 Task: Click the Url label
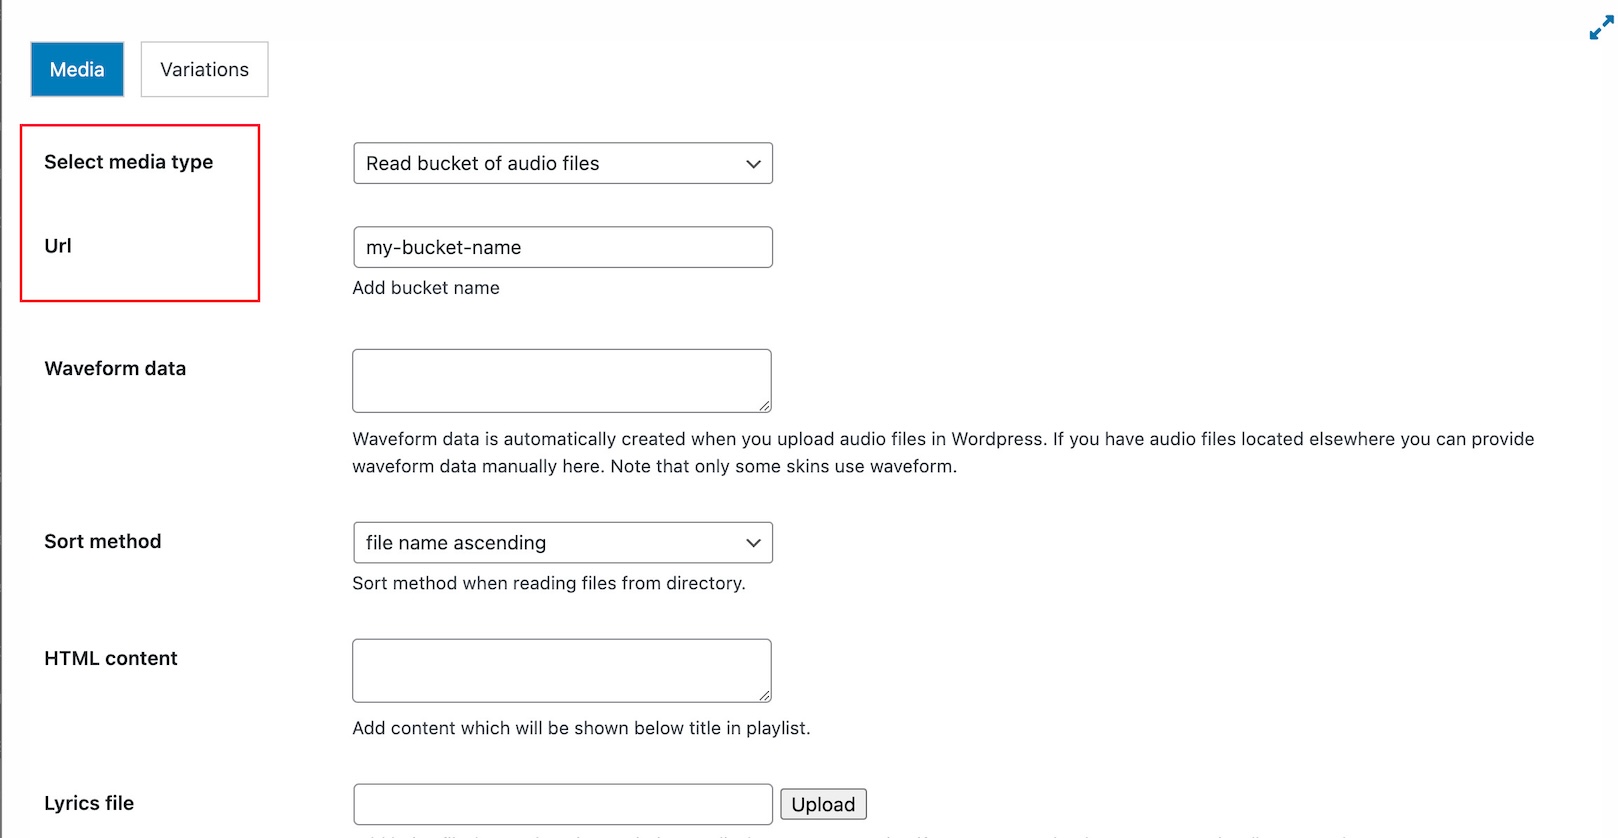click(58, 246)
